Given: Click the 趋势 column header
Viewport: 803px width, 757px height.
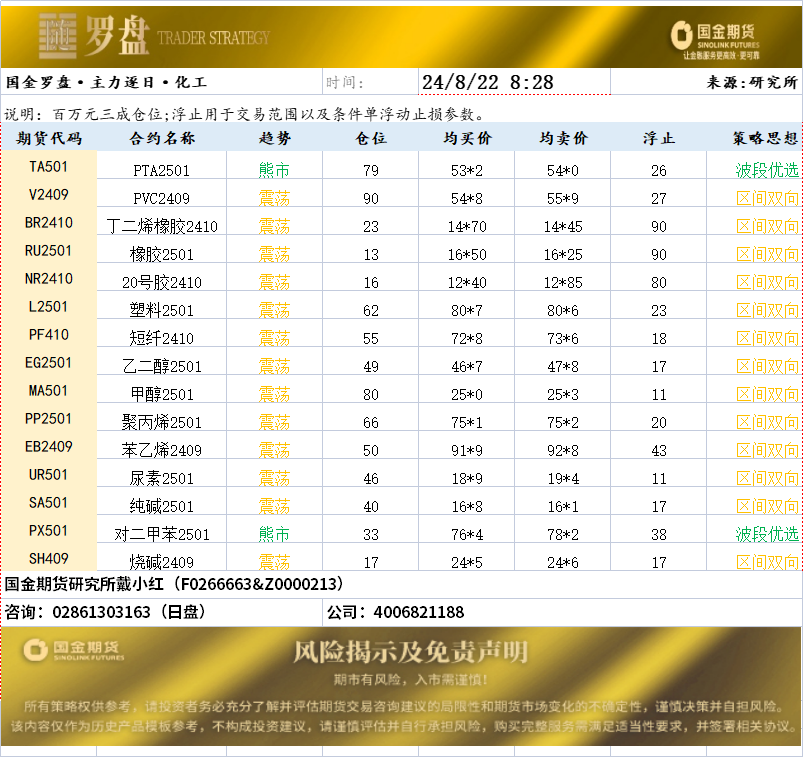Looking at the screenshot, I should [274, 138].
